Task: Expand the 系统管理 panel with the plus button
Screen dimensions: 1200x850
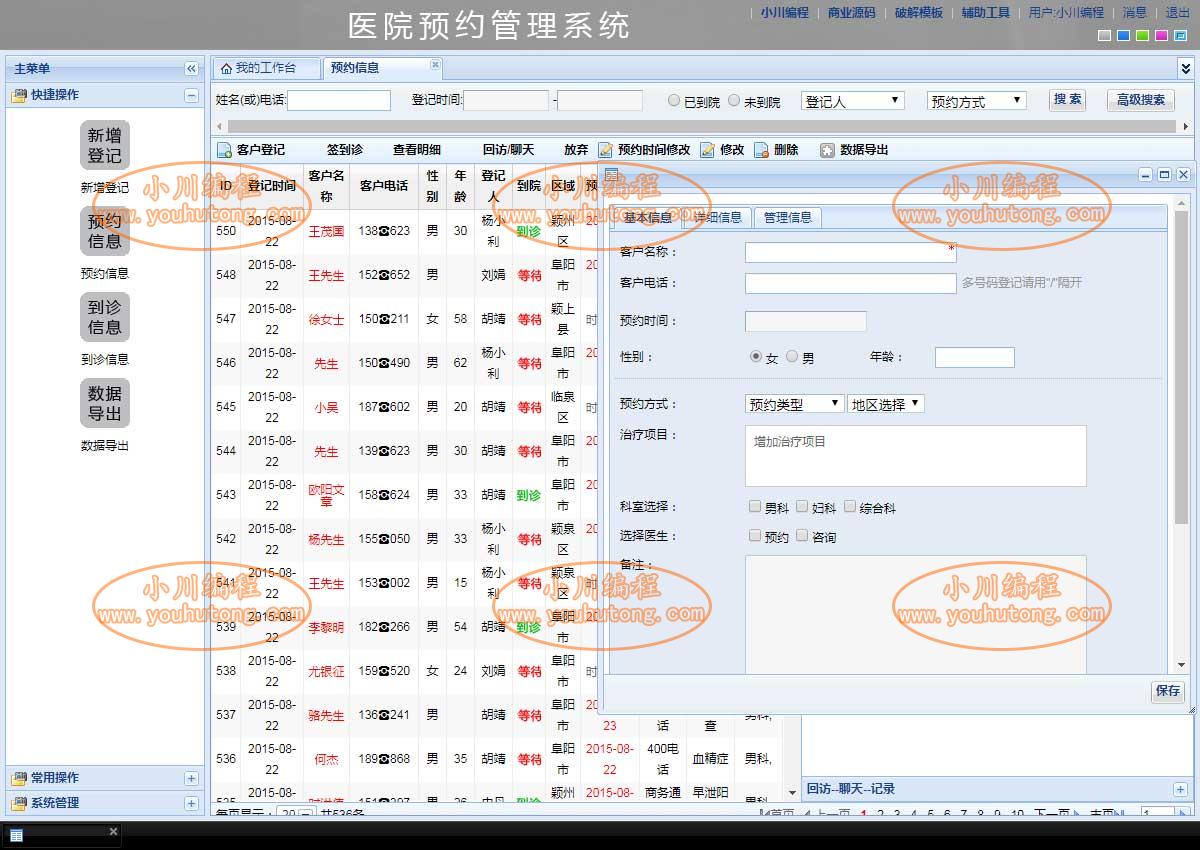Action: 191,803
